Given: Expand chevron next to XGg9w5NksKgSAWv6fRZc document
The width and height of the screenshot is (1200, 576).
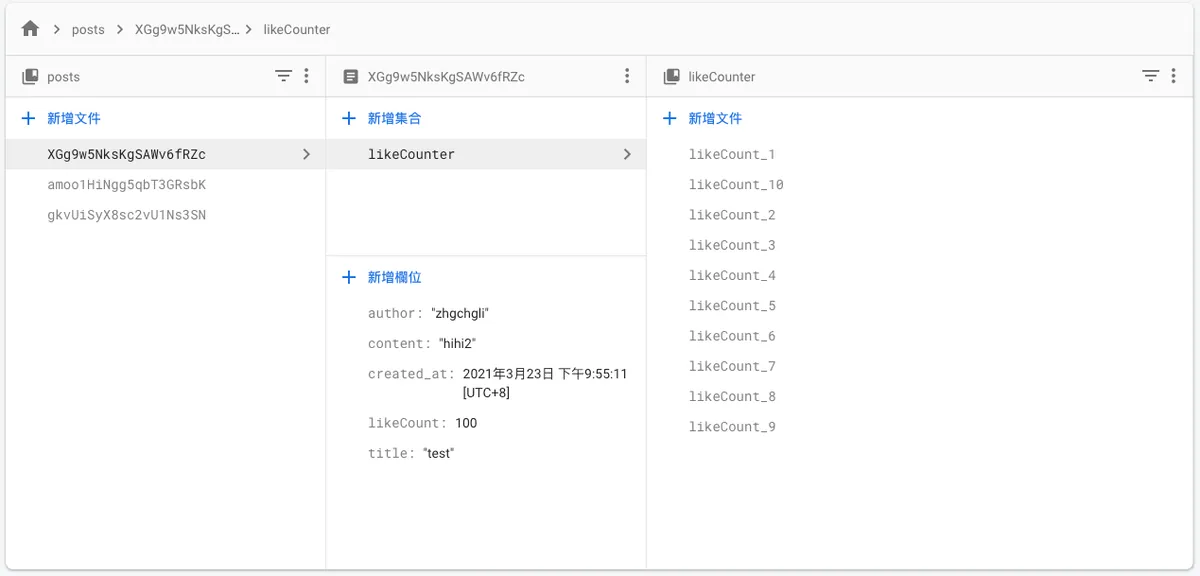Looking at the screenshot, I should [x=306, y=154].
